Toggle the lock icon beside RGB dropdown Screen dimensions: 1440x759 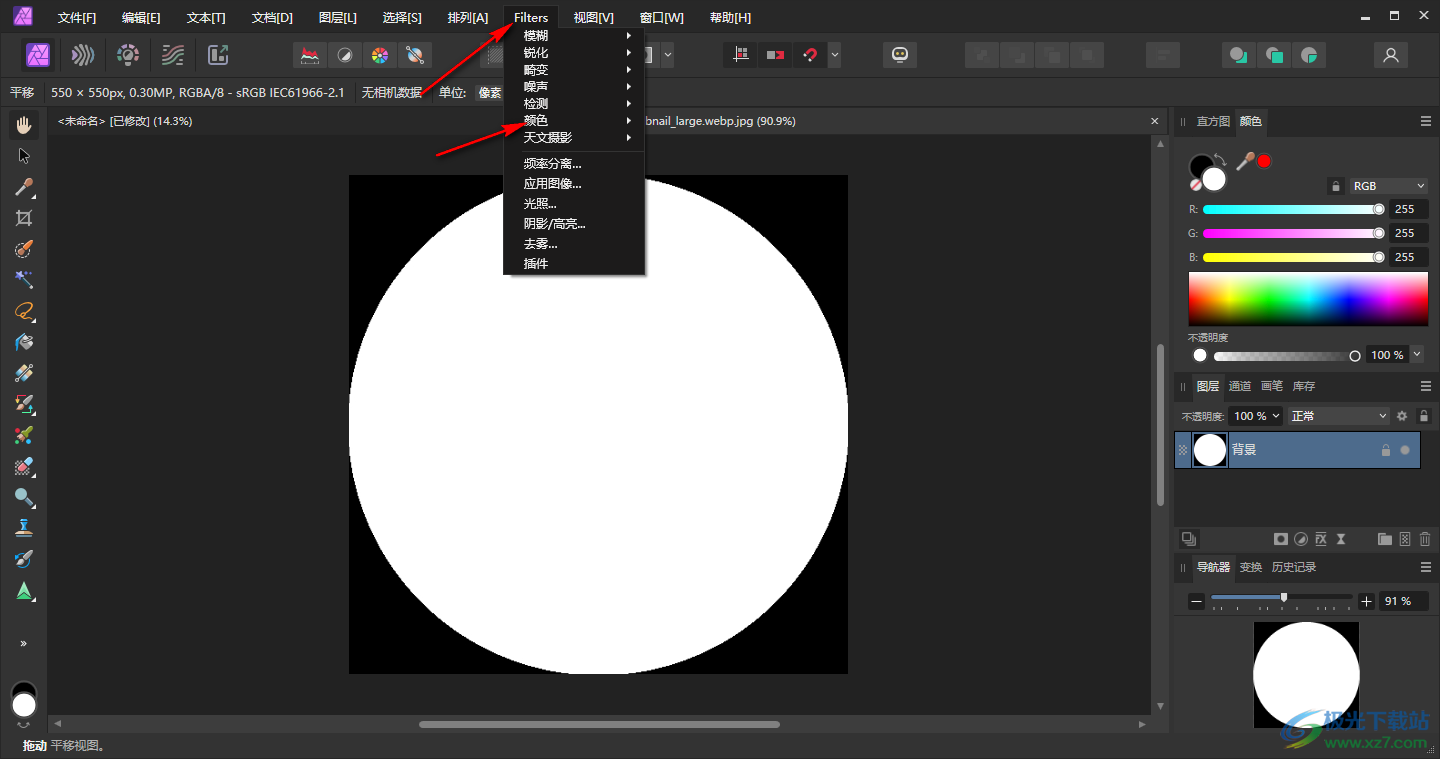pyautogui.click(x=1335, y=186)
